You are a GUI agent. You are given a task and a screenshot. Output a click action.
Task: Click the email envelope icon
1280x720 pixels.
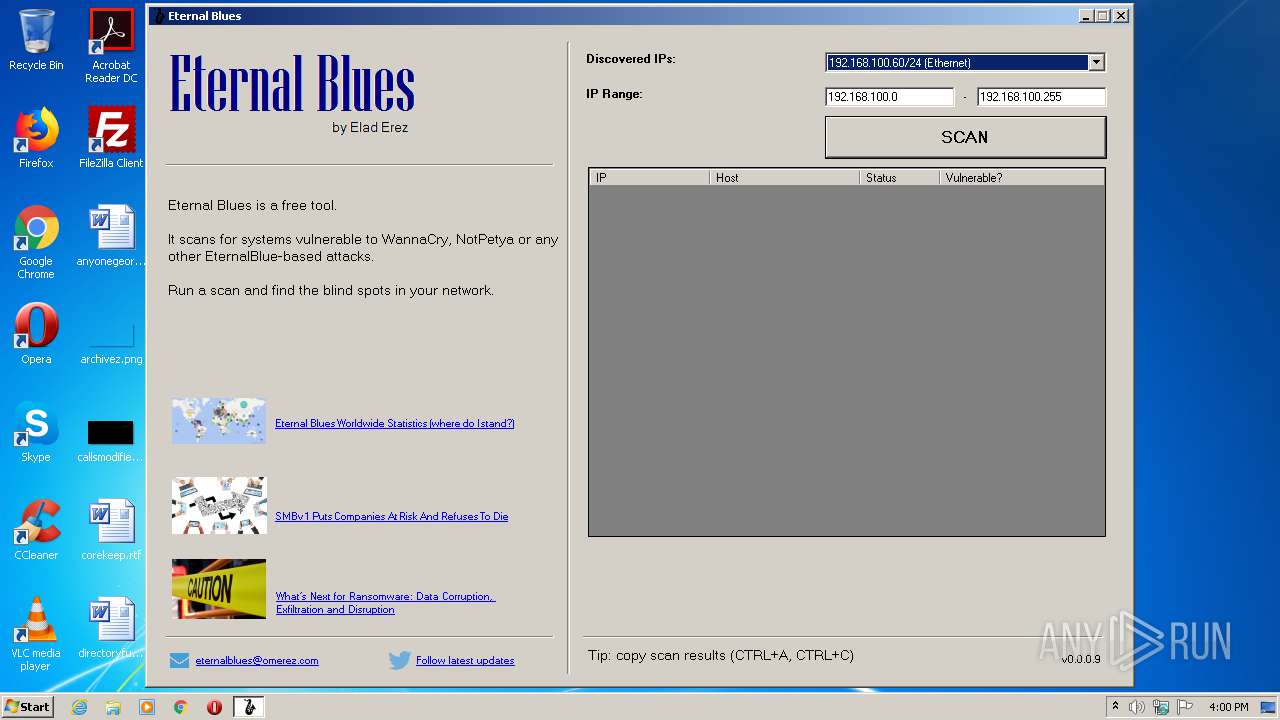[179, 660]
